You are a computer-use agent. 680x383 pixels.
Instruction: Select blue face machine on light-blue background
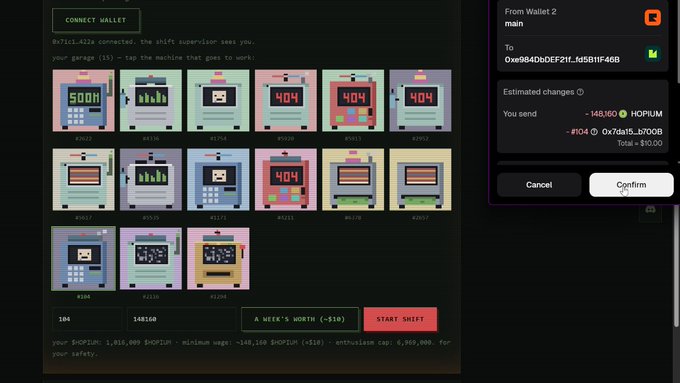218,180
